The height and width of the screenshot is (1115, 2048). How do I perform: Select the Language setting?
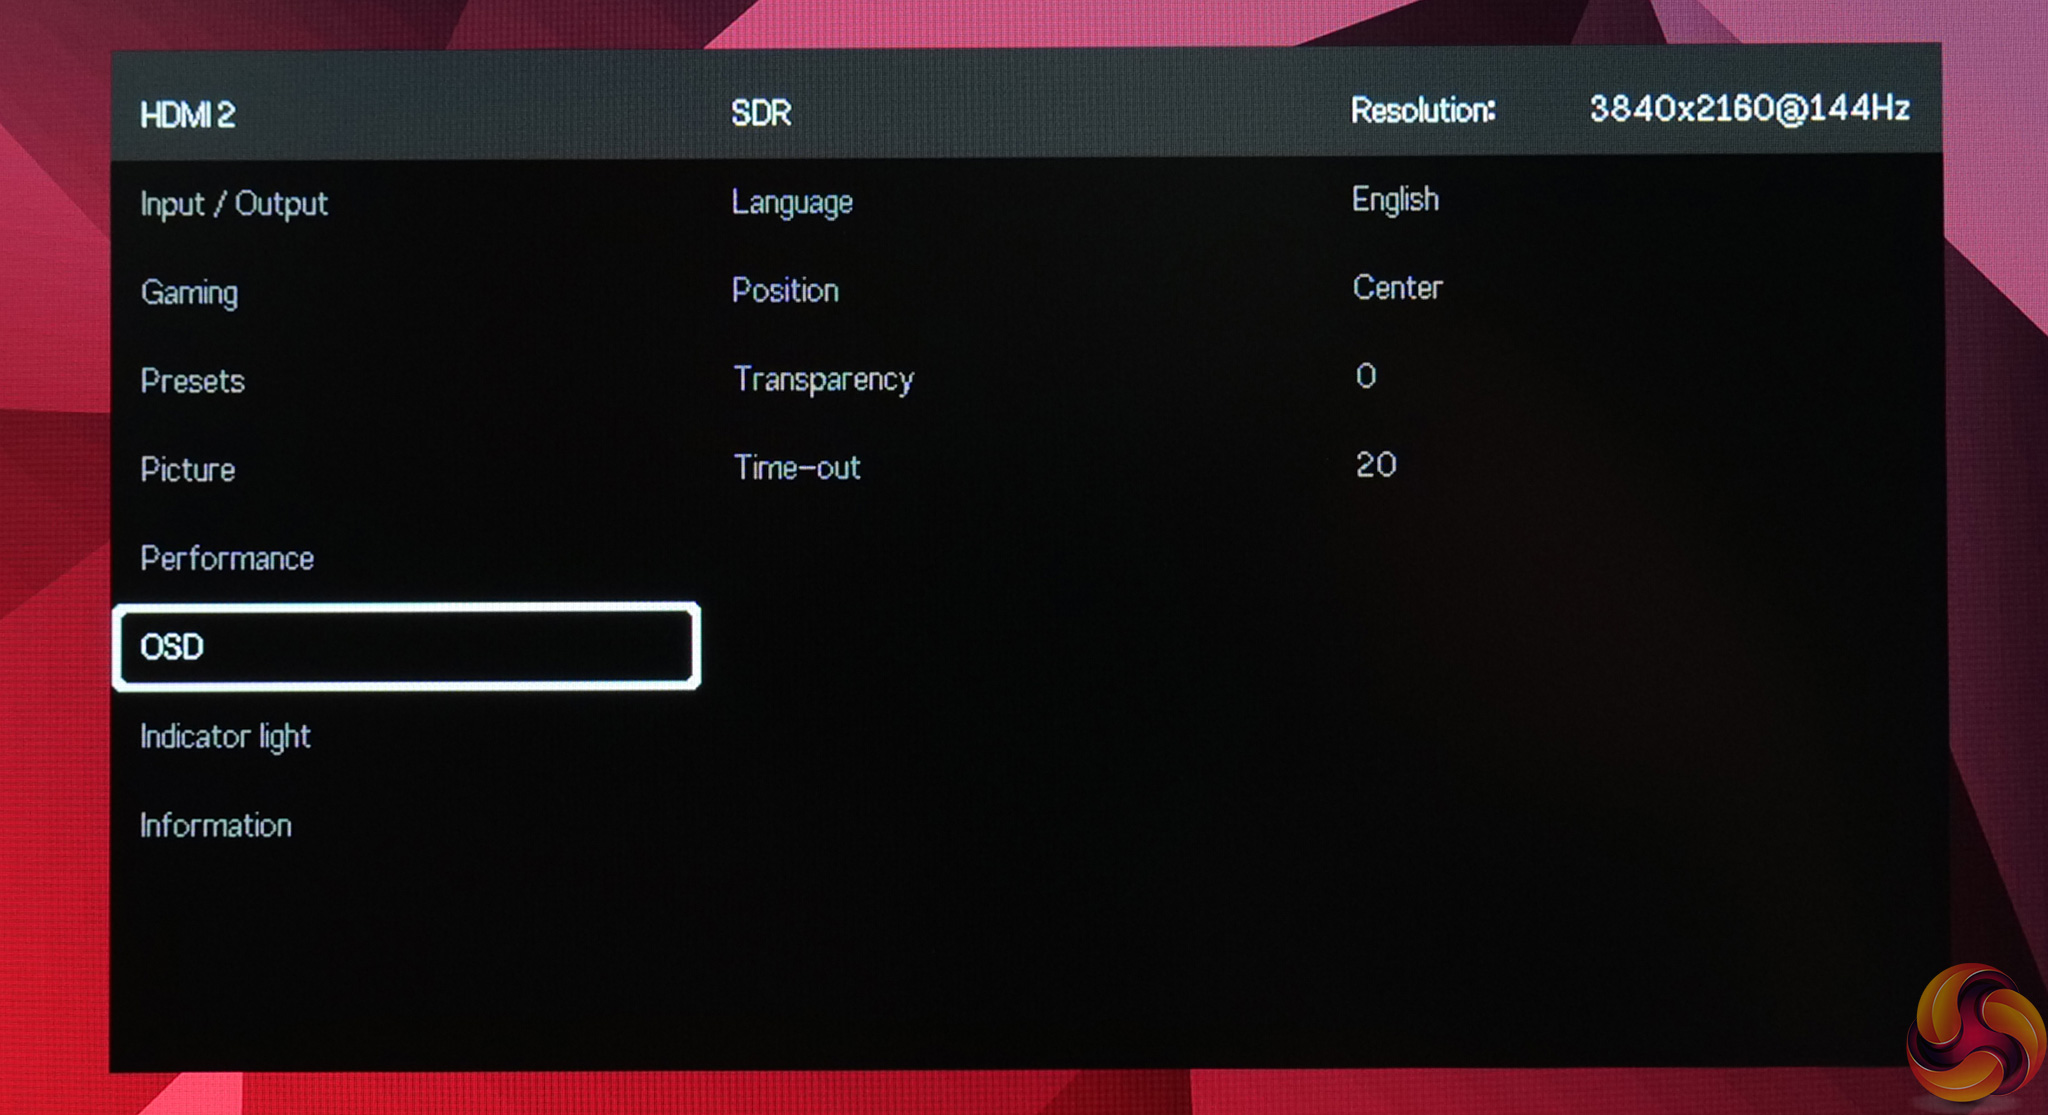791,203
